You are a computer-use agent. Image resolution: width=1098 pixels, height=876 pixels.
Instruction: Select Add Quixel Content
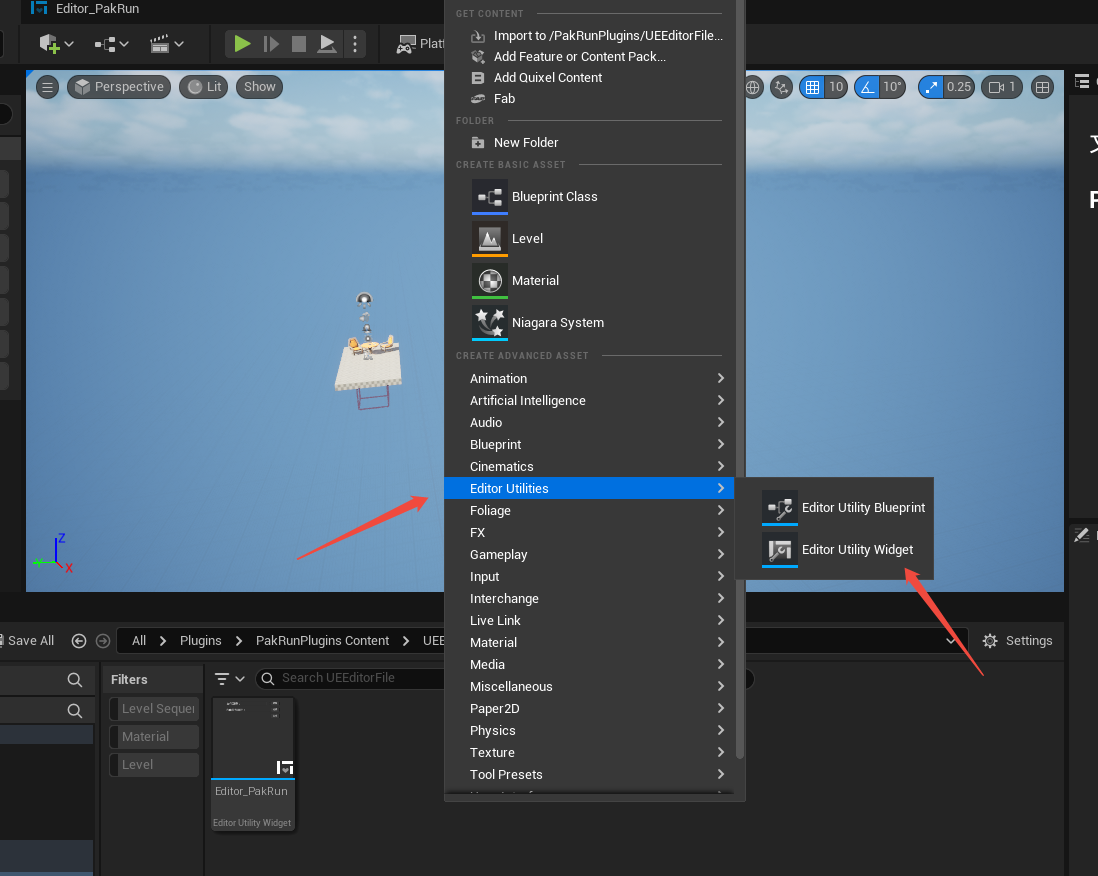coord(590,77)
